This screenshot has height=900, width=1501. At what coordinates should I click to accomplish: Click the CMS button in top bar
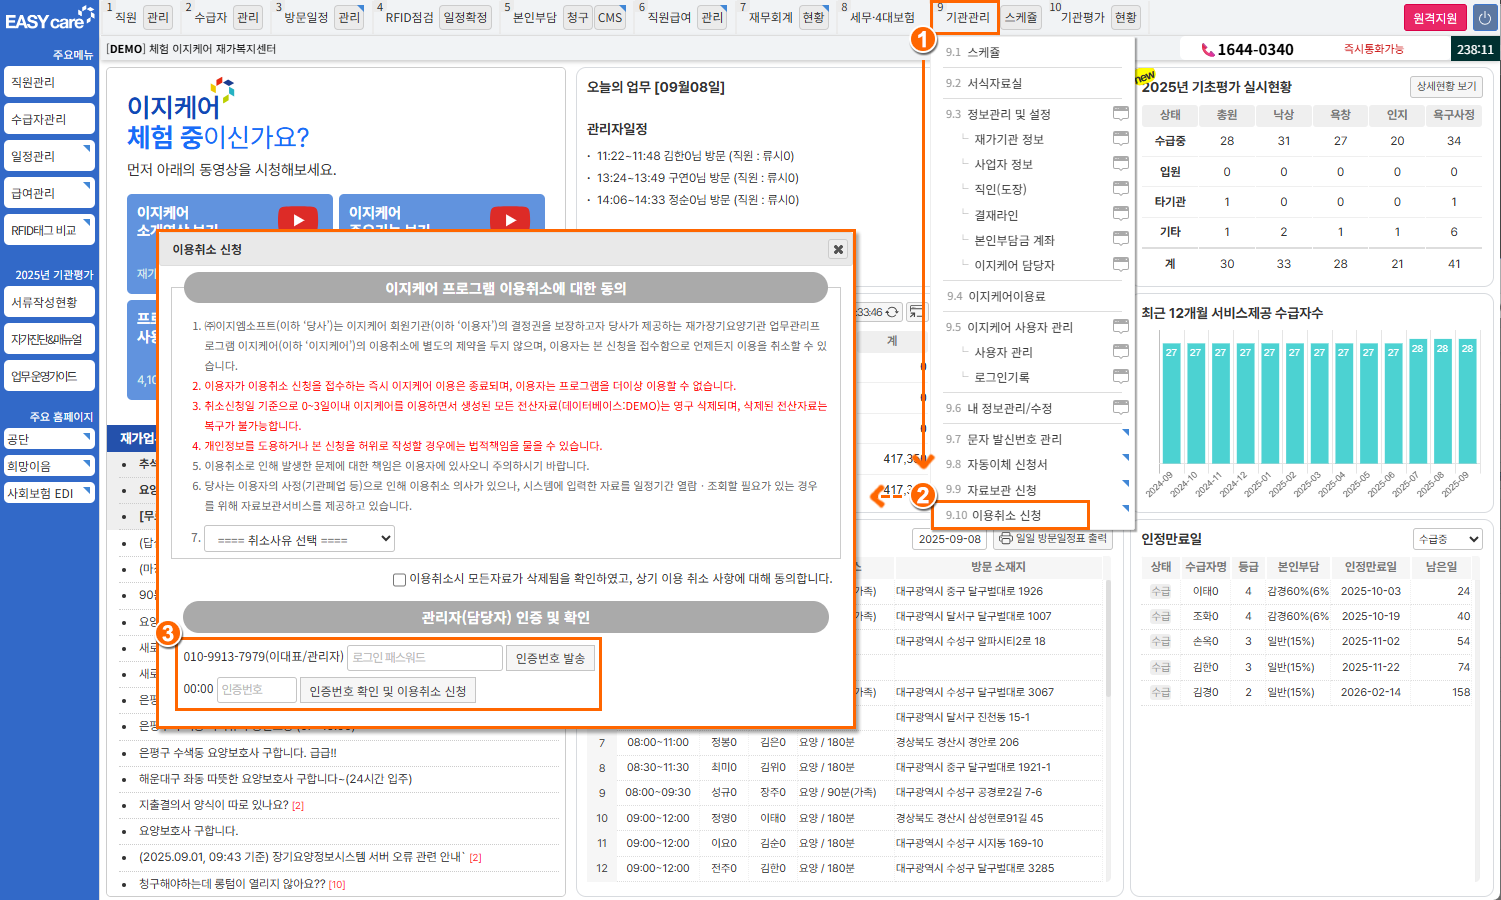click(610, 17)
